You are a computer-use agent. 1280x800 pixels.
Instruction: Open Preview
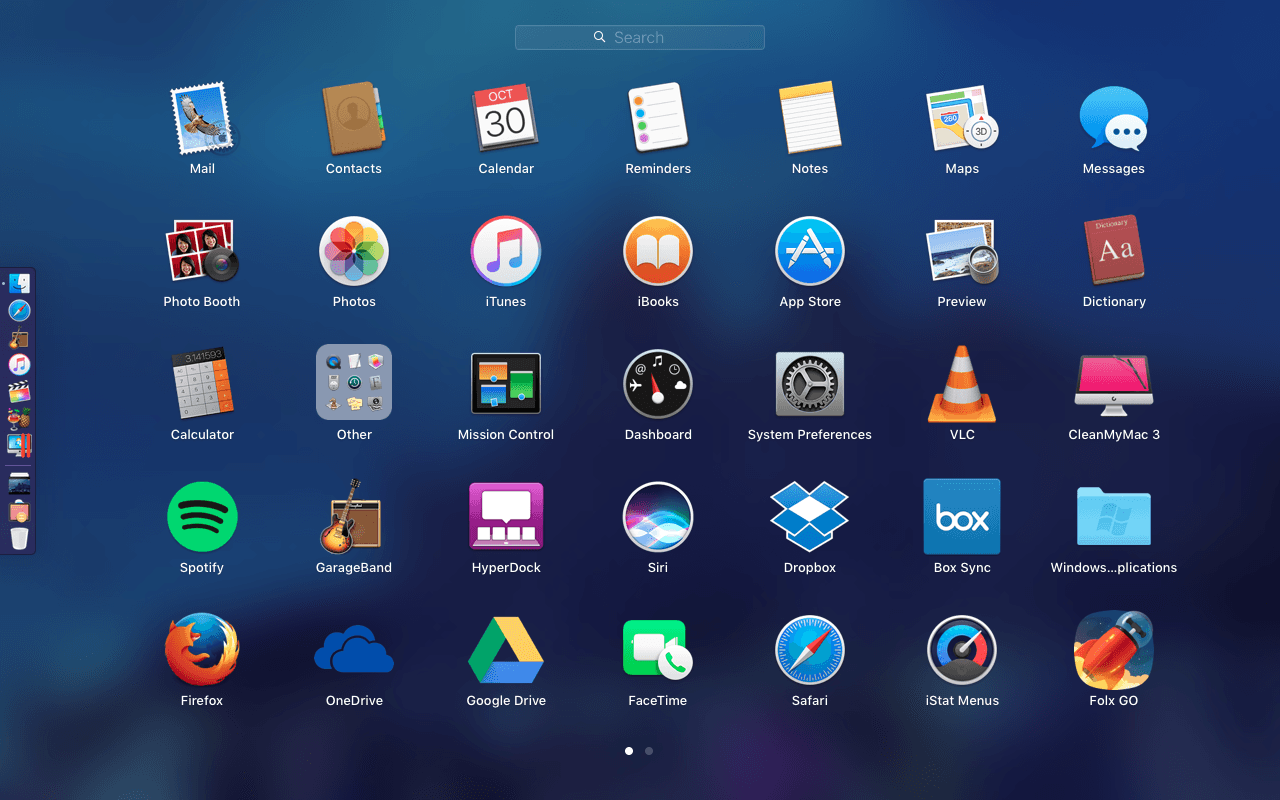pyautogui.click(x=962, y=251)
